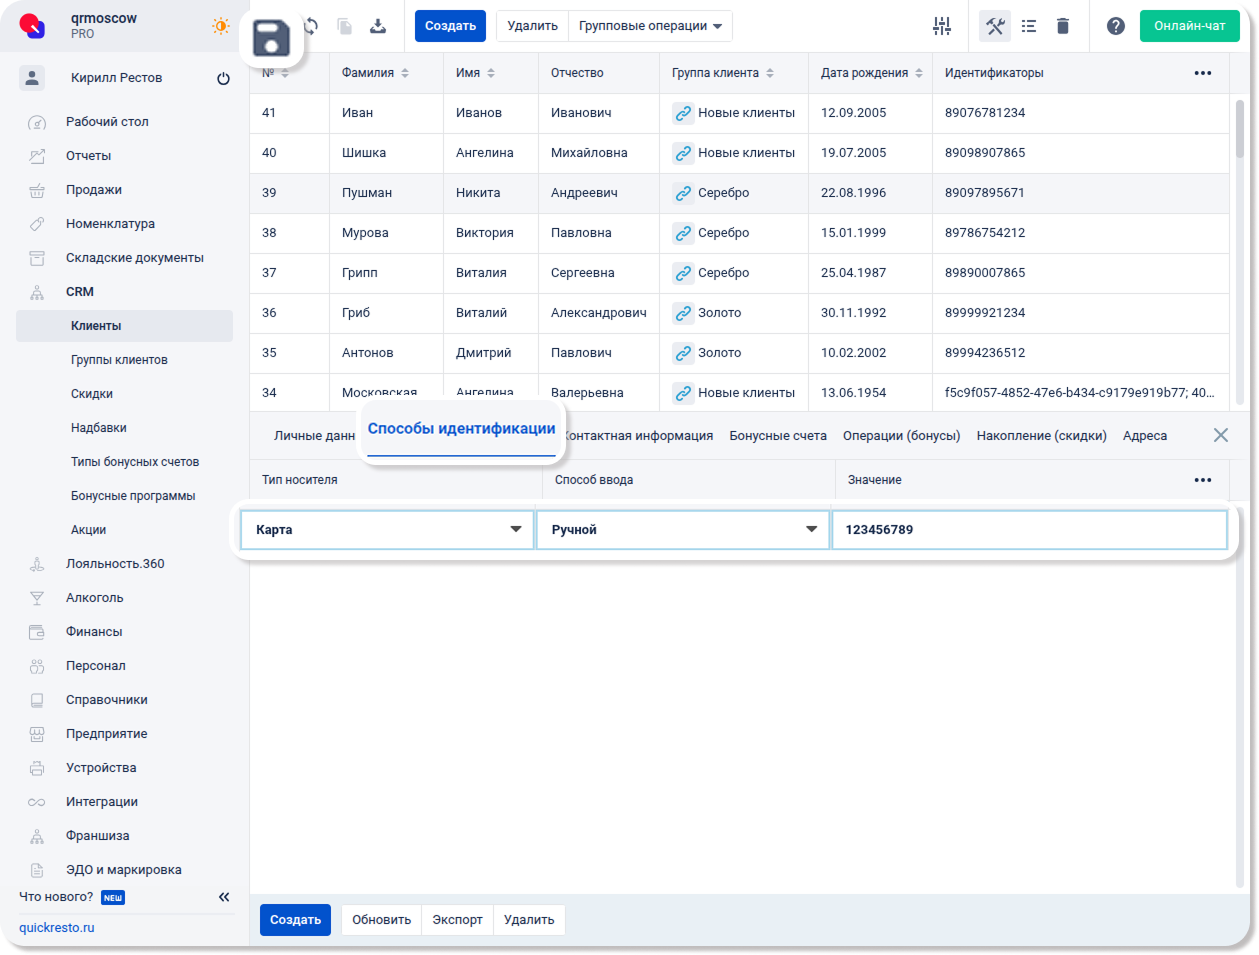Open Группы клиентов in the sidebar

pos(119,360)
